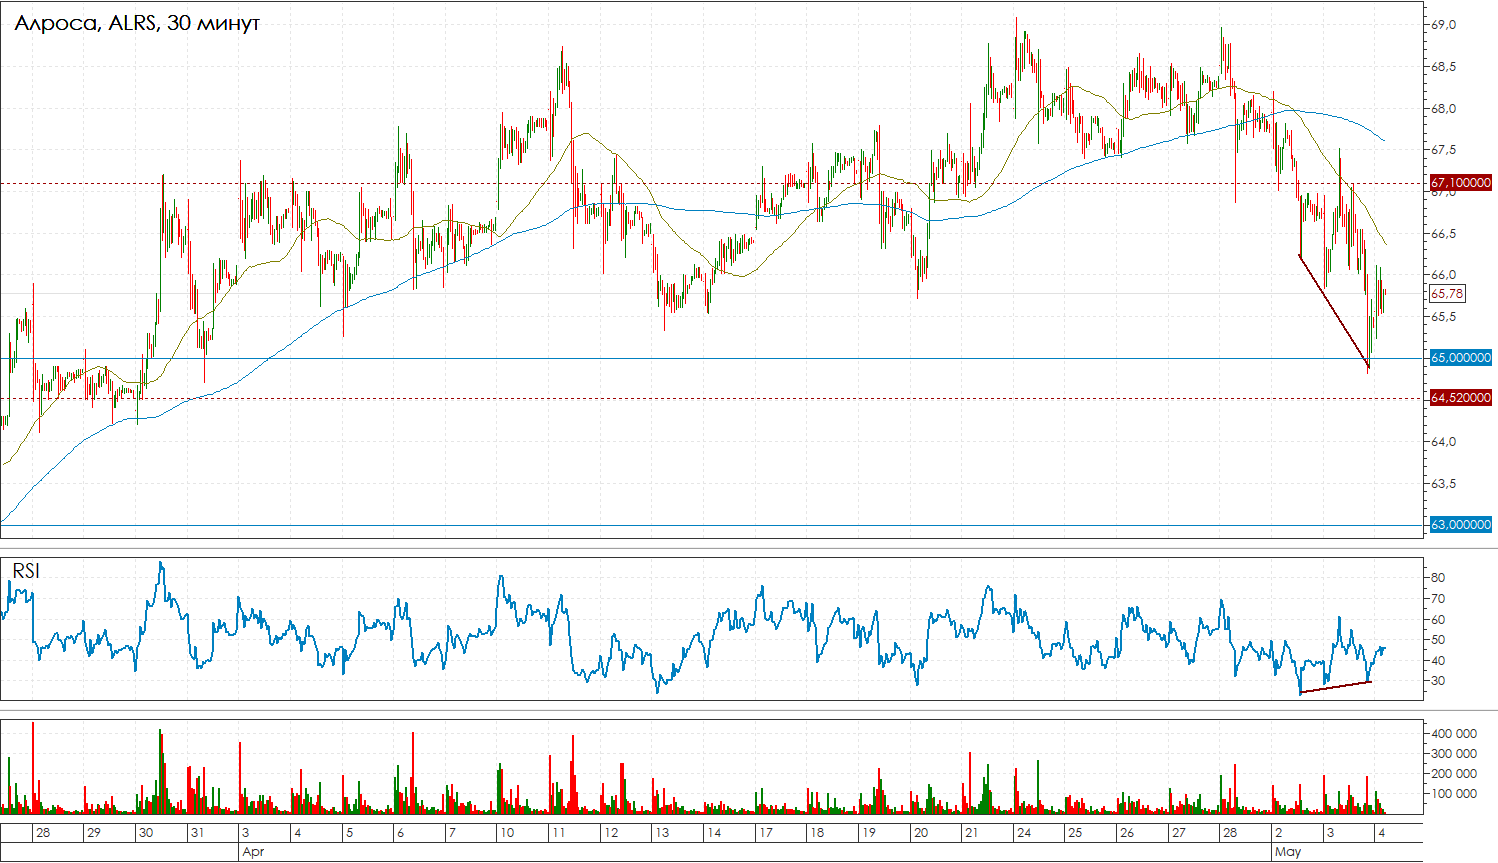Image resolution: width=1498 pixels, height=863 pixels.
Task: Click the RSI scale value 40
Action: [x=1438, y=661]
